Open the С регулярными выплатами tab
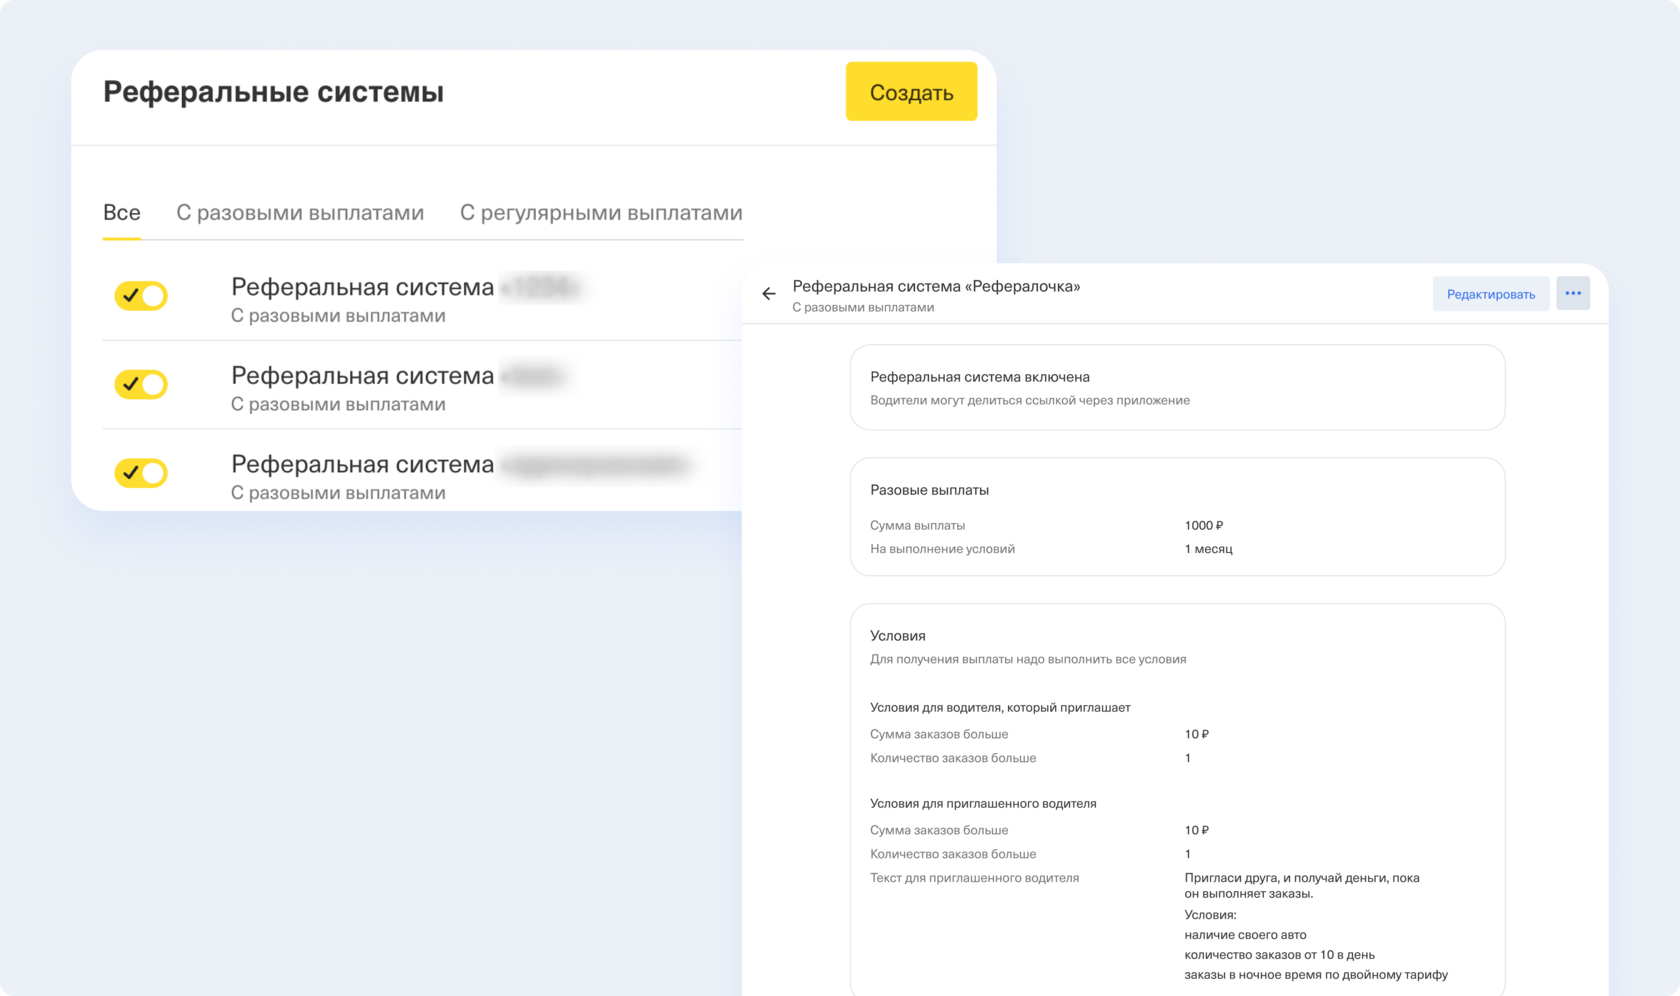Viewport: 1680px width, 996px height. (x=600, y=213)
